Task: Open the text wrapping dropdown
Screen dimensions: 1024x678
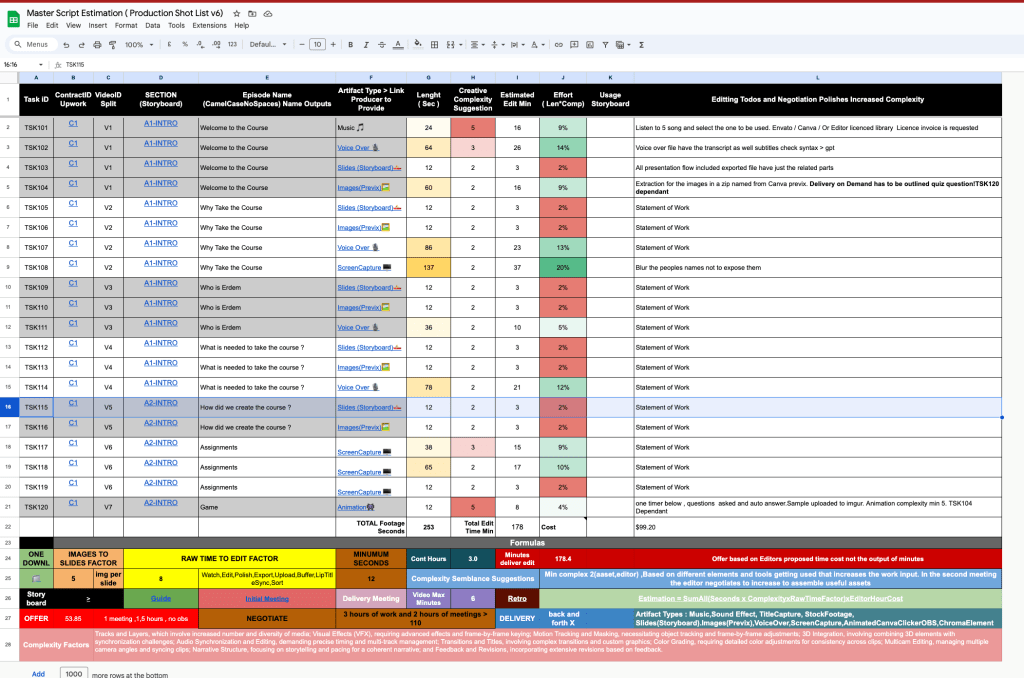Action: pos(517,44)
